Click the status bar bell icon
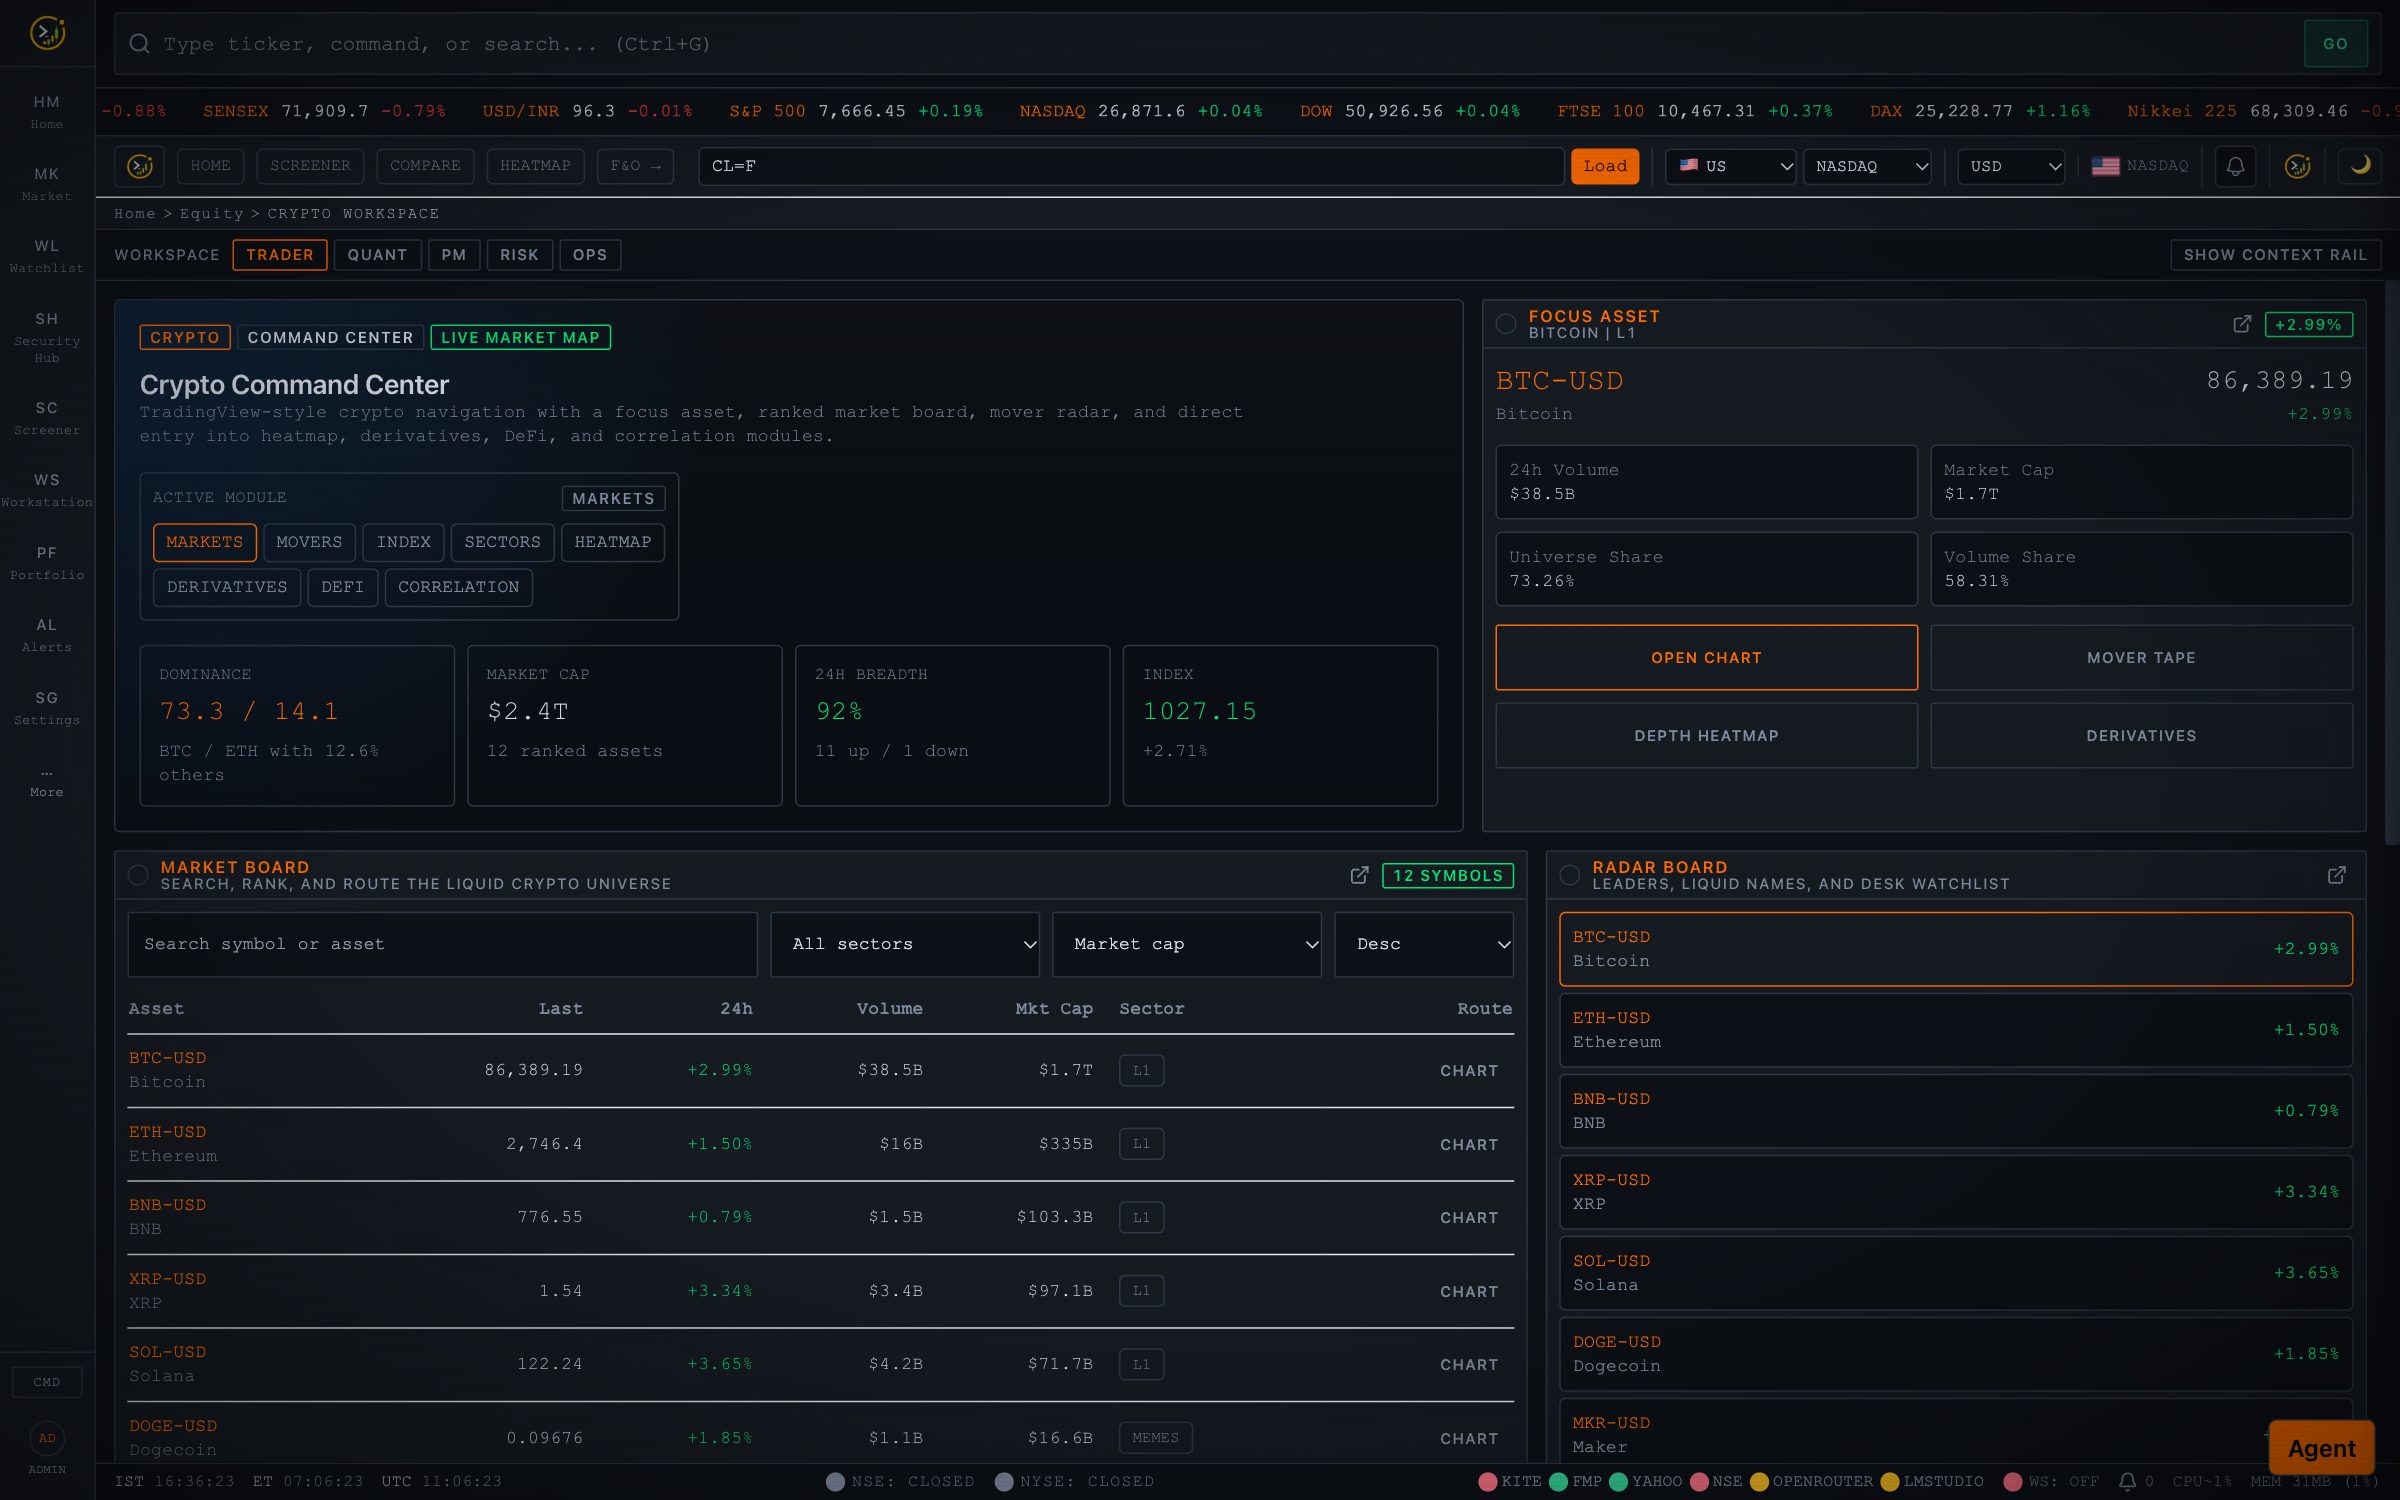Viewport: 2400px width, 1500px height. click(x=2127, y=1481)
